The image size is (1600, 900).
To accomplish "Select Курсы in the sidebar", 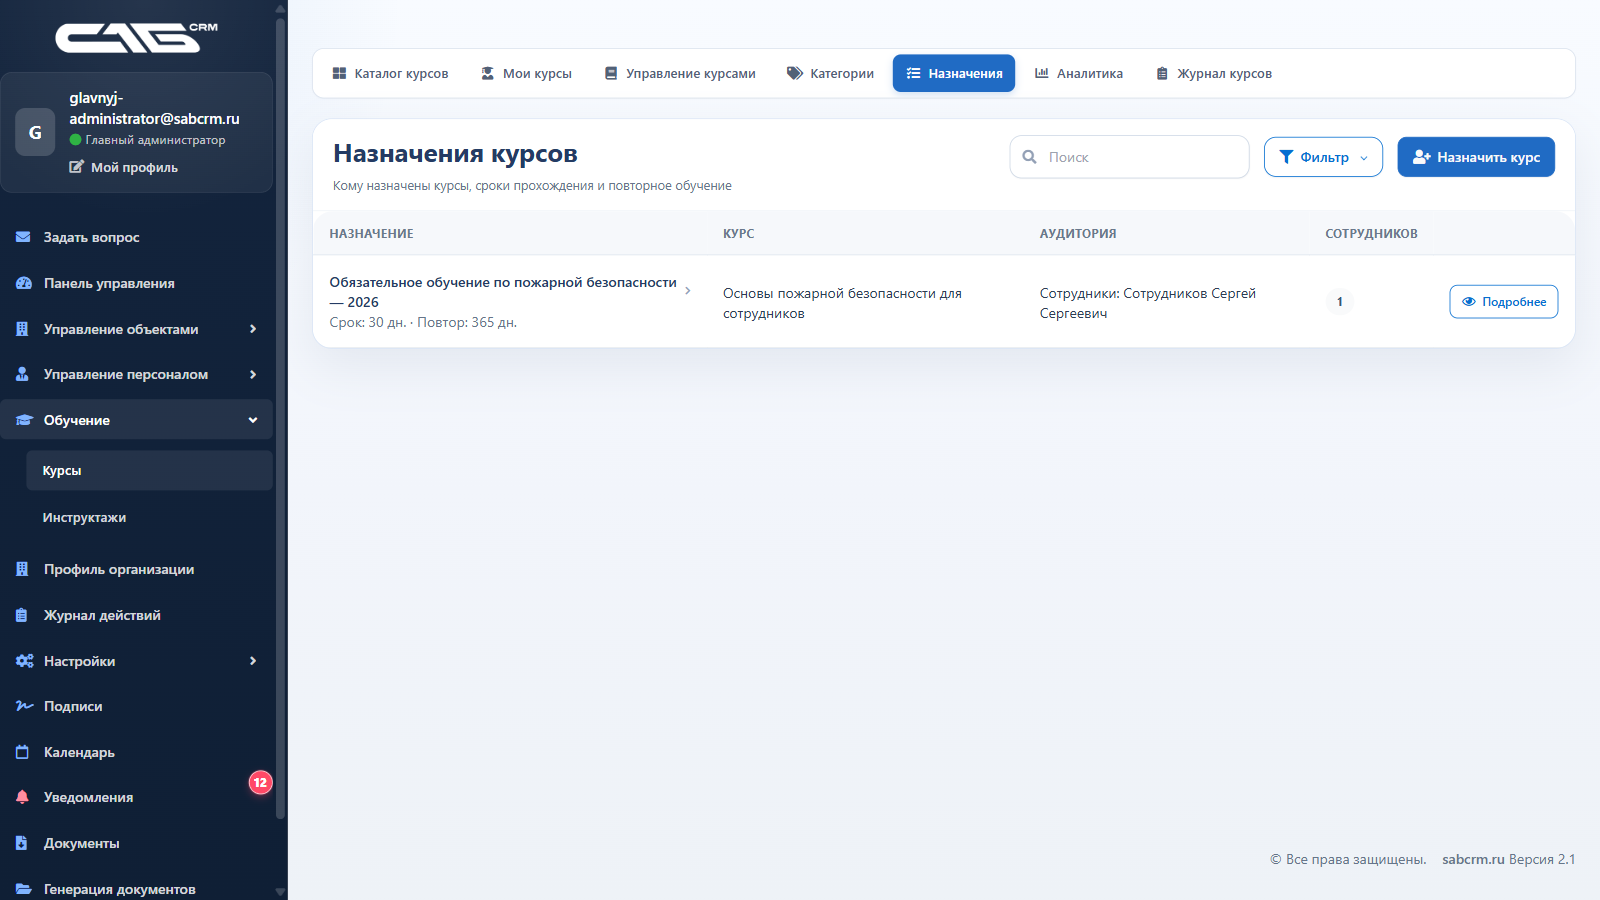I will [149, 470].
